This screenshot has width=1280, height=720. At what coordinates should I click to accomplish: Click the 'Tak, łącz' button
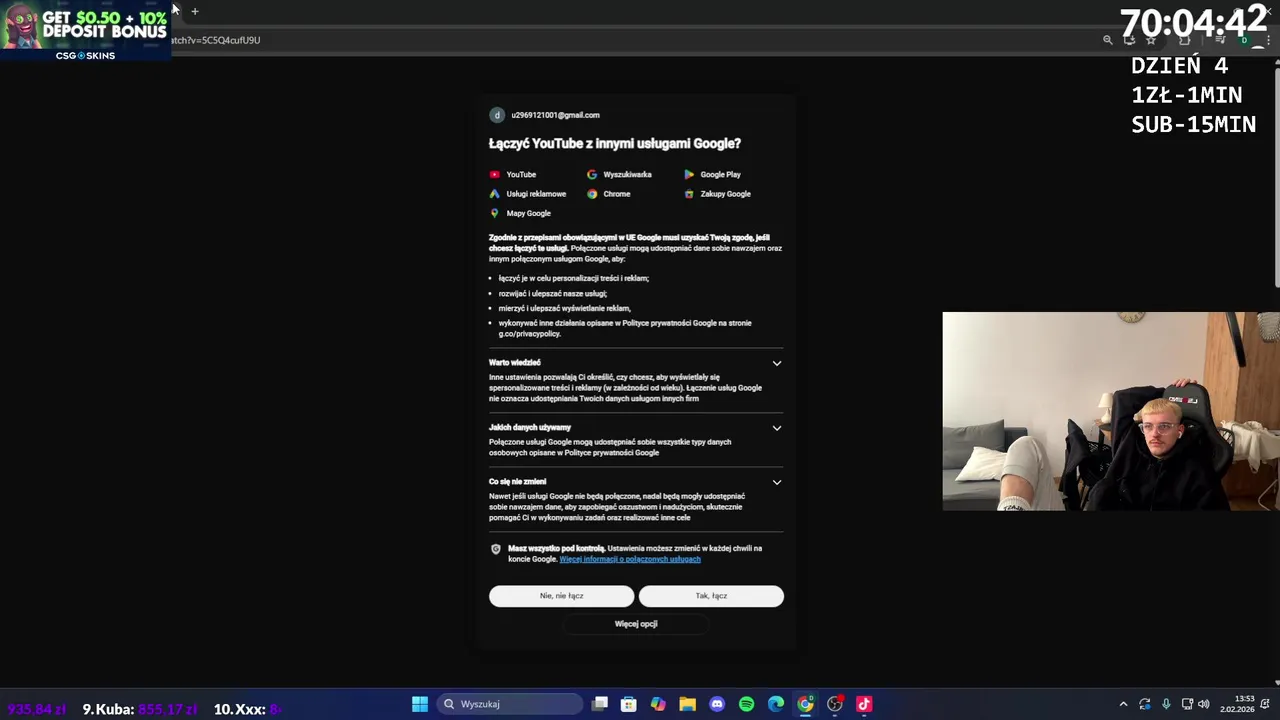coord(711,596)
